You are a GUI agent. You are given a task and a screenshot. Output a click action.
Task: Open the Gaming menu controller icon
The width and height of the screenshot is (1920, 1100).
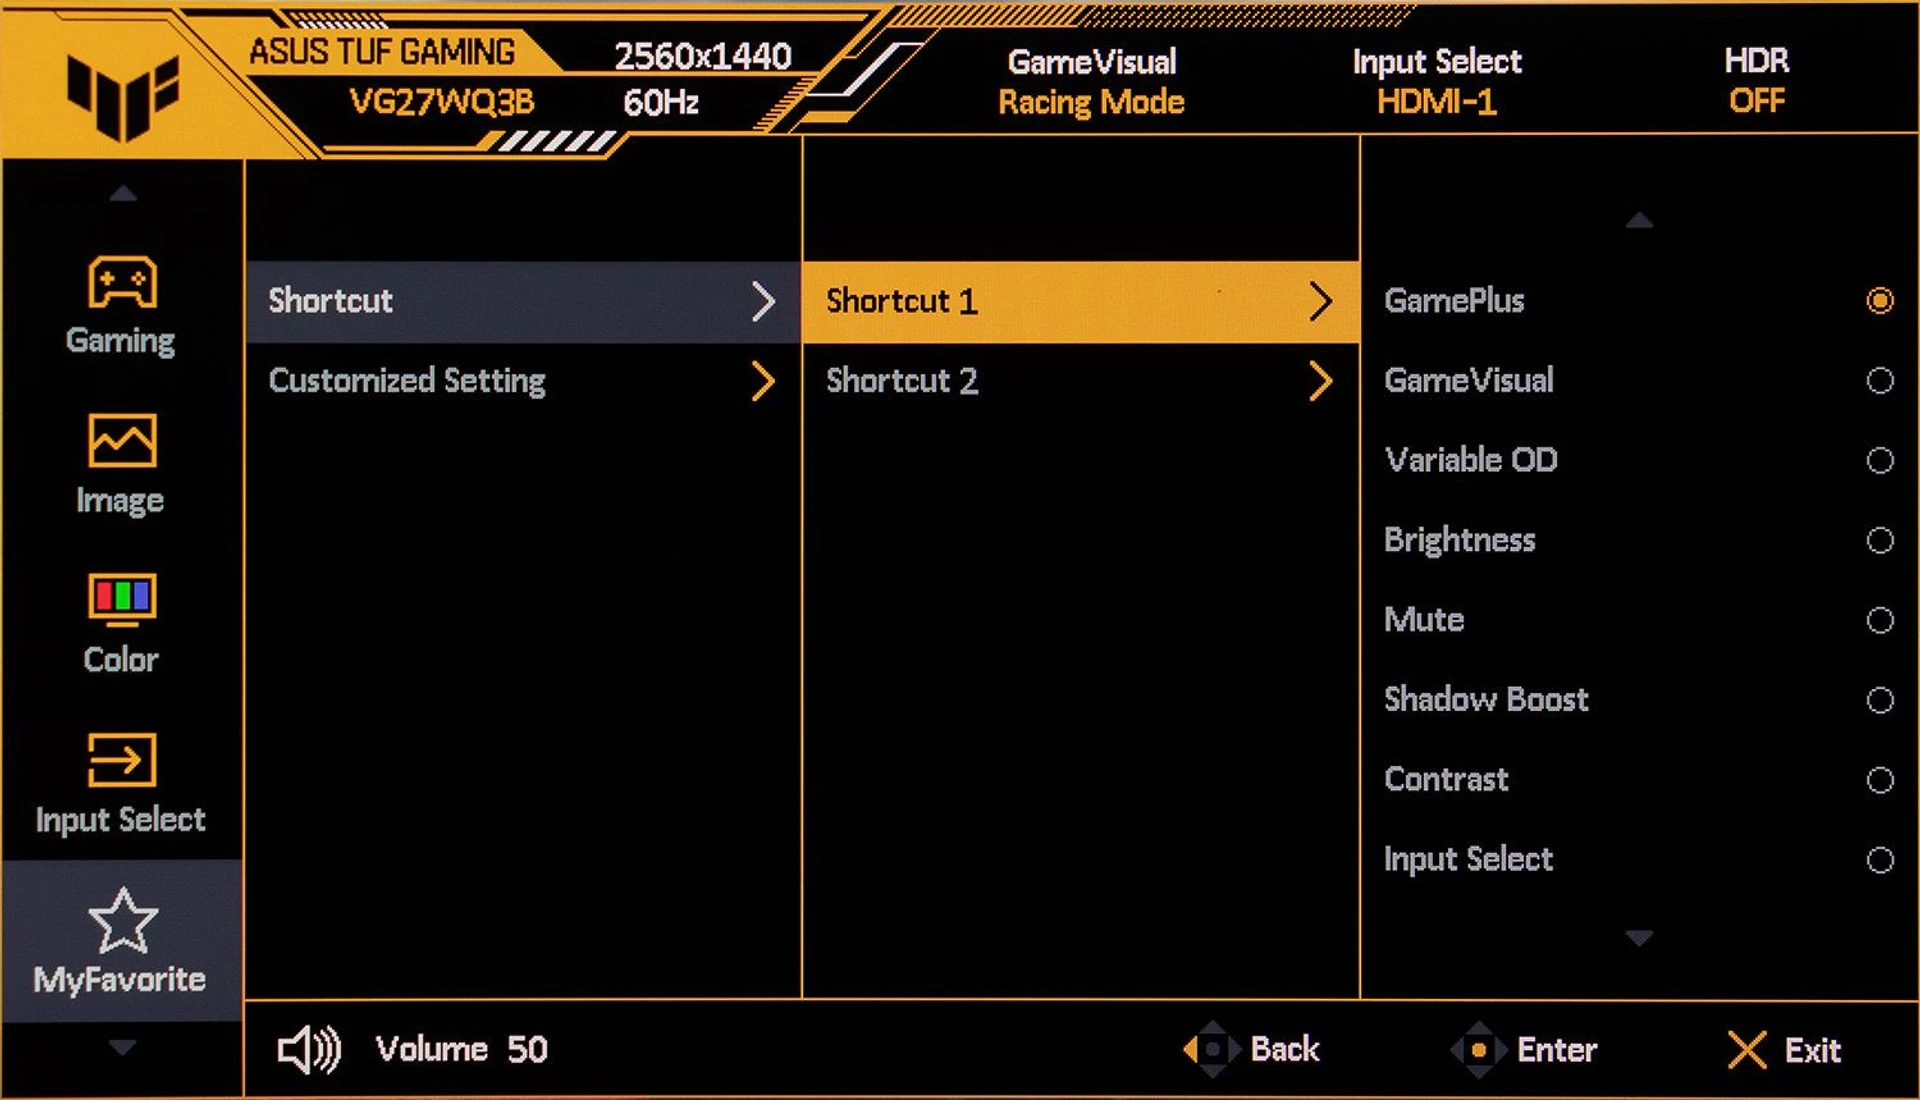(122, 281)
